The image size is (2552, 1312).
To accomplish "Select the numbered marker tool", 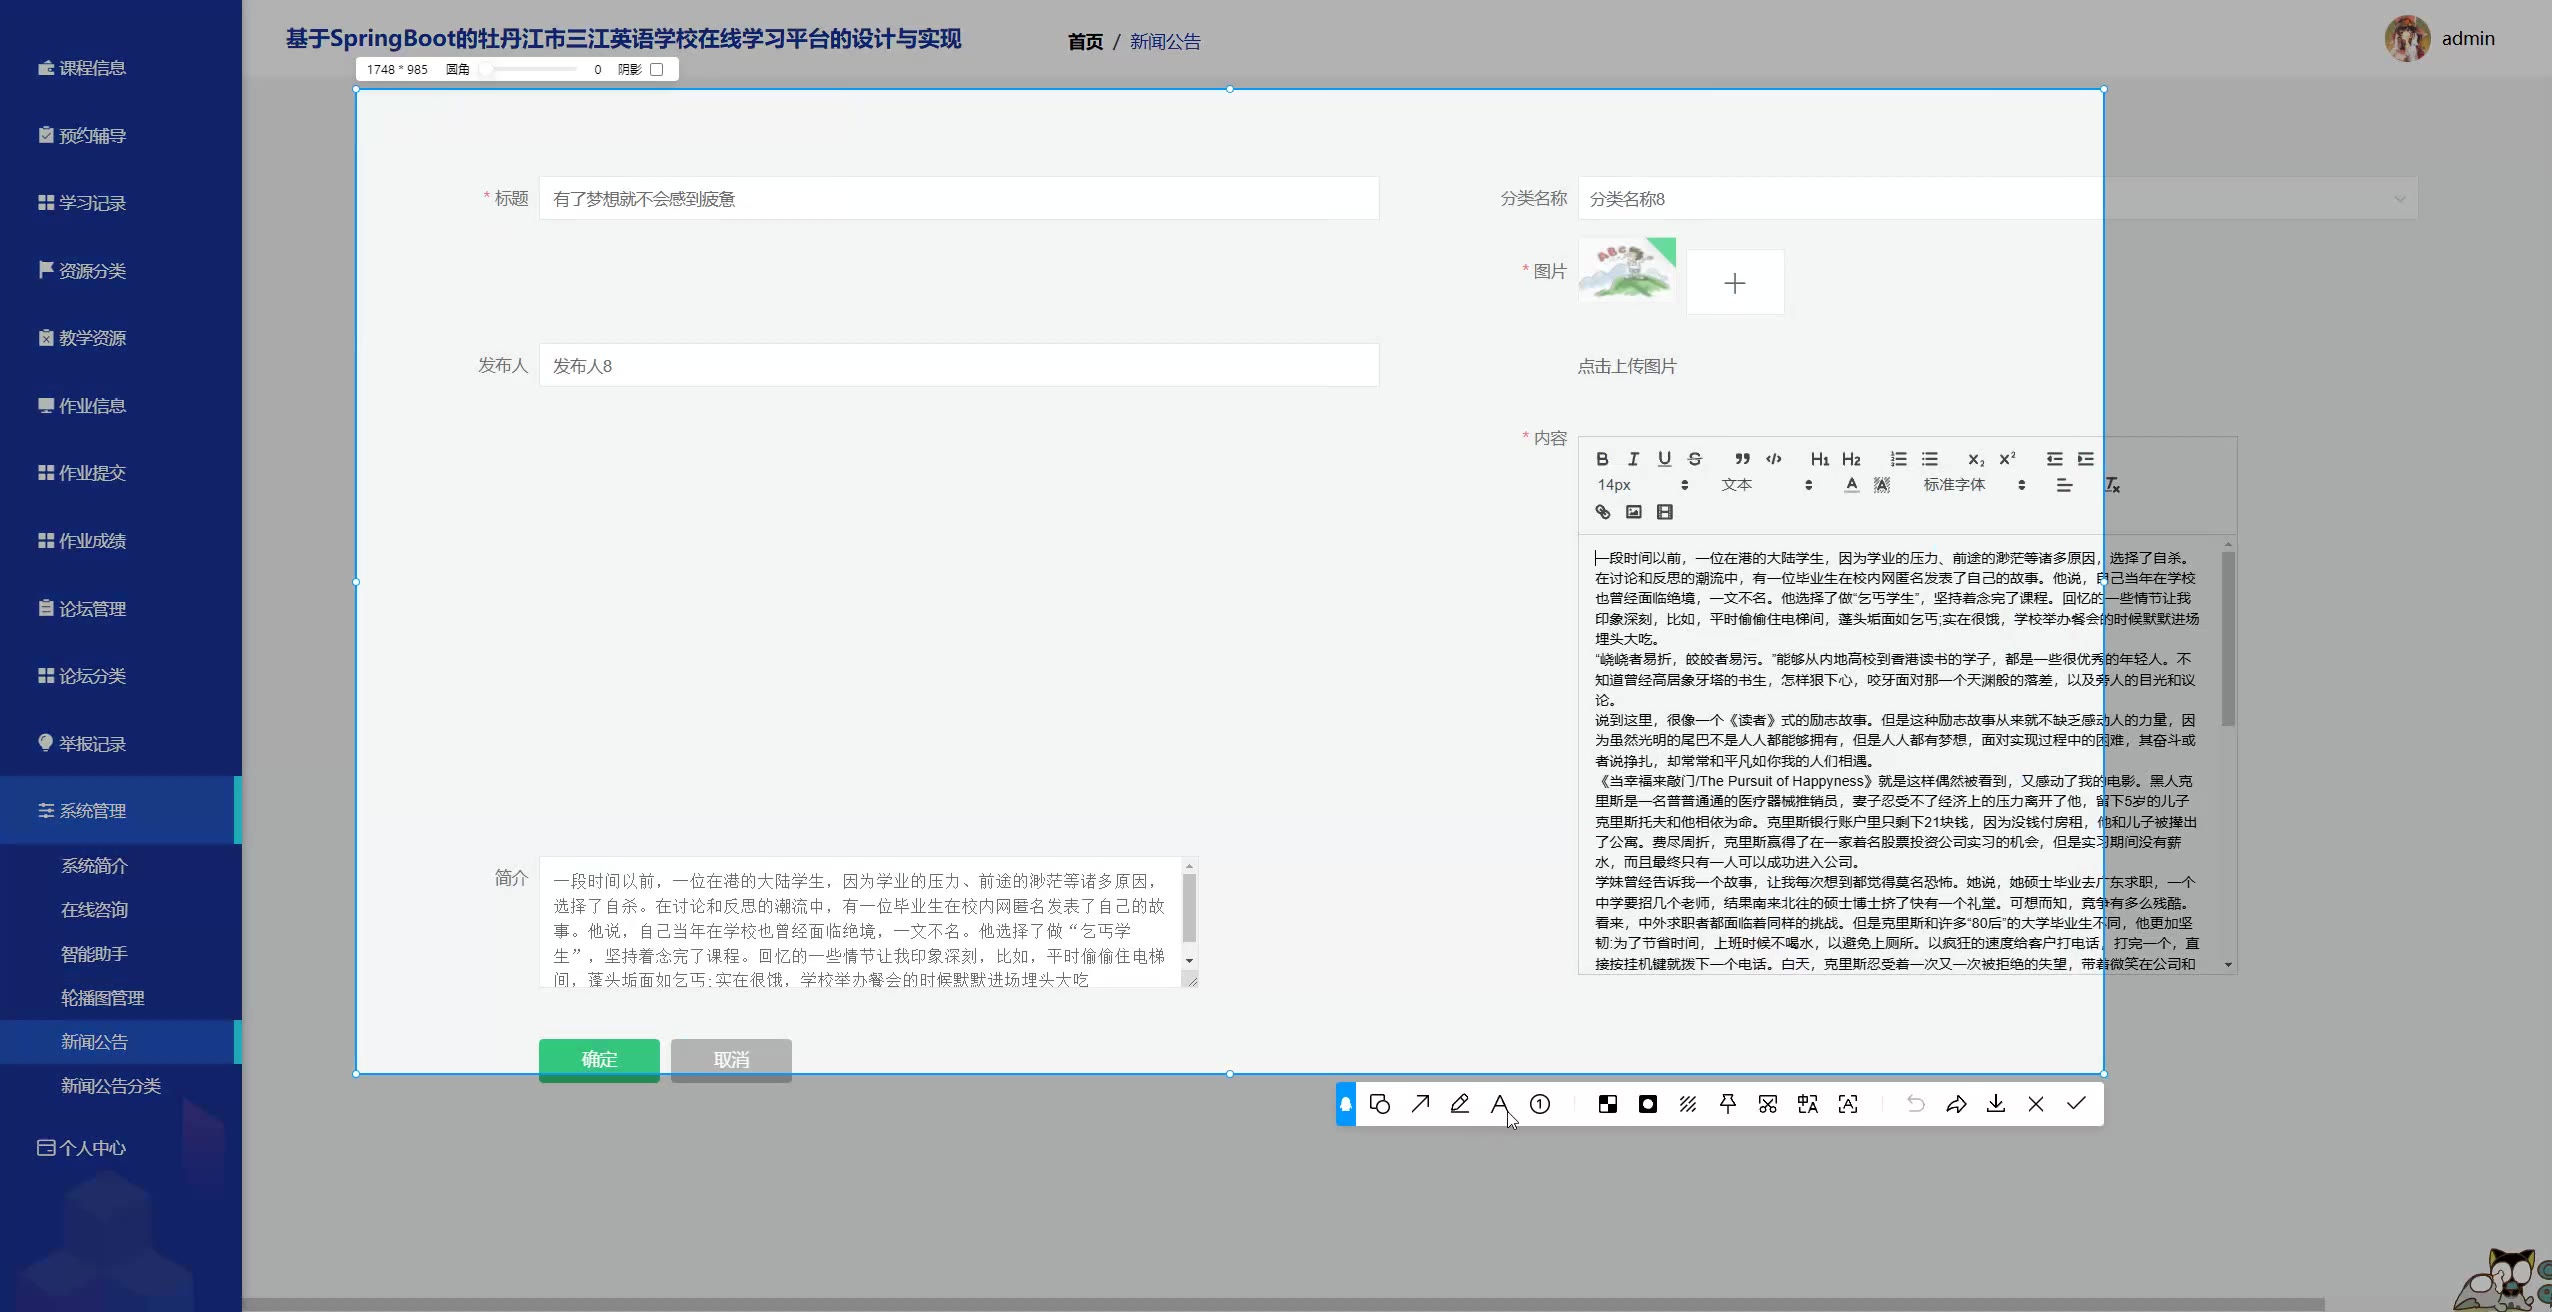I will point(1540,1104).
